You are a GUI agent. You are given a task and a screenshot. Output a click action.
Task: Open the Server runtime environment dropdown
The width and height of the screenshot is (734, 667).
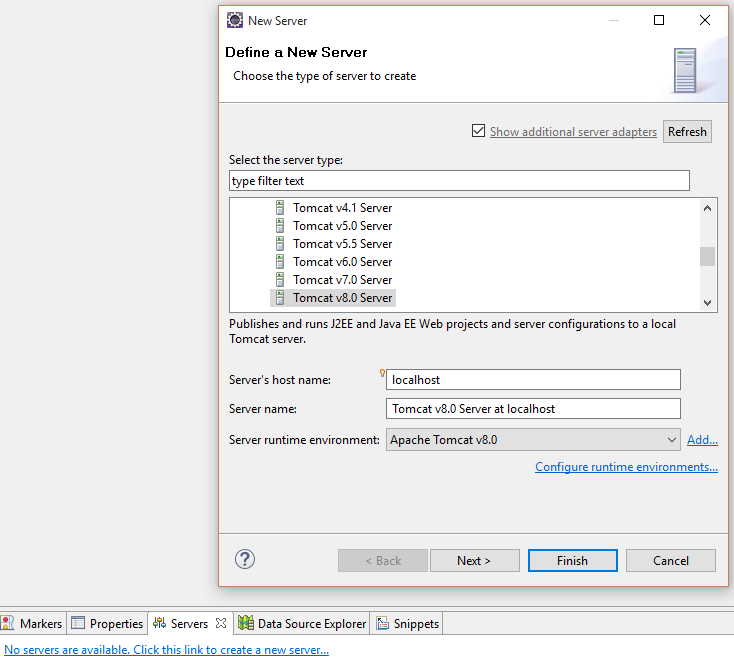[x=533, y=440]
